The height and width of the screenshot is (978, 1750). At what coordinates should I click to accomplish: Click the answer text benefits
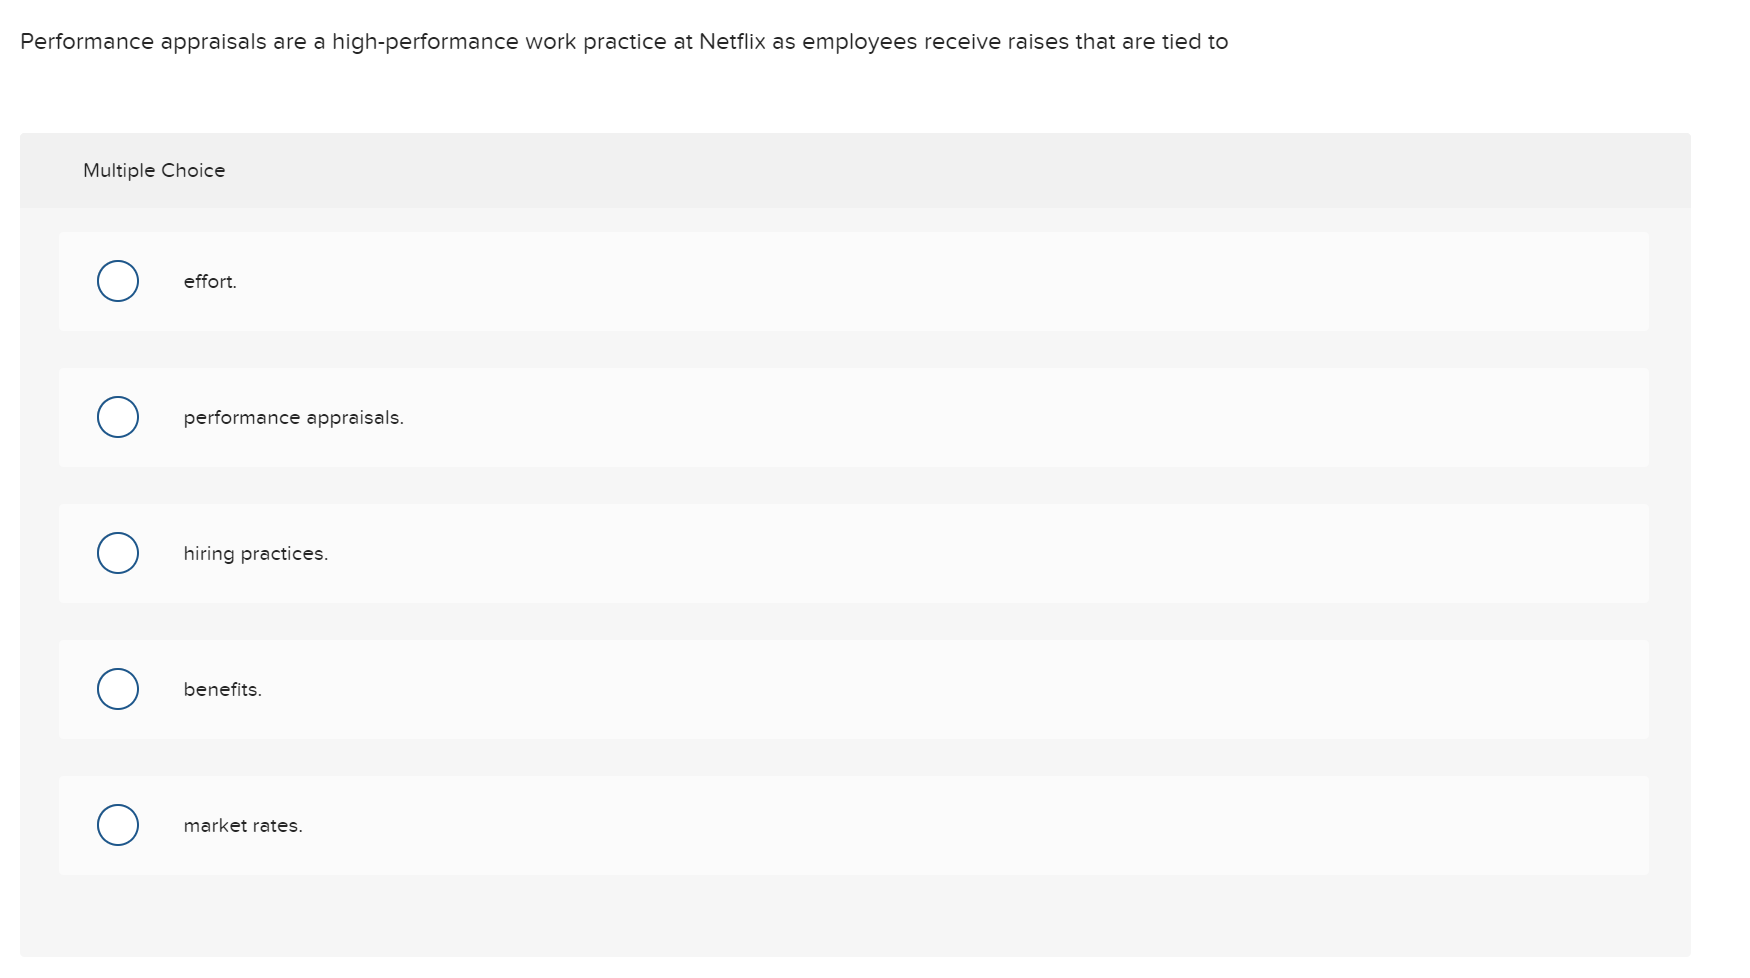pos(222,688)
